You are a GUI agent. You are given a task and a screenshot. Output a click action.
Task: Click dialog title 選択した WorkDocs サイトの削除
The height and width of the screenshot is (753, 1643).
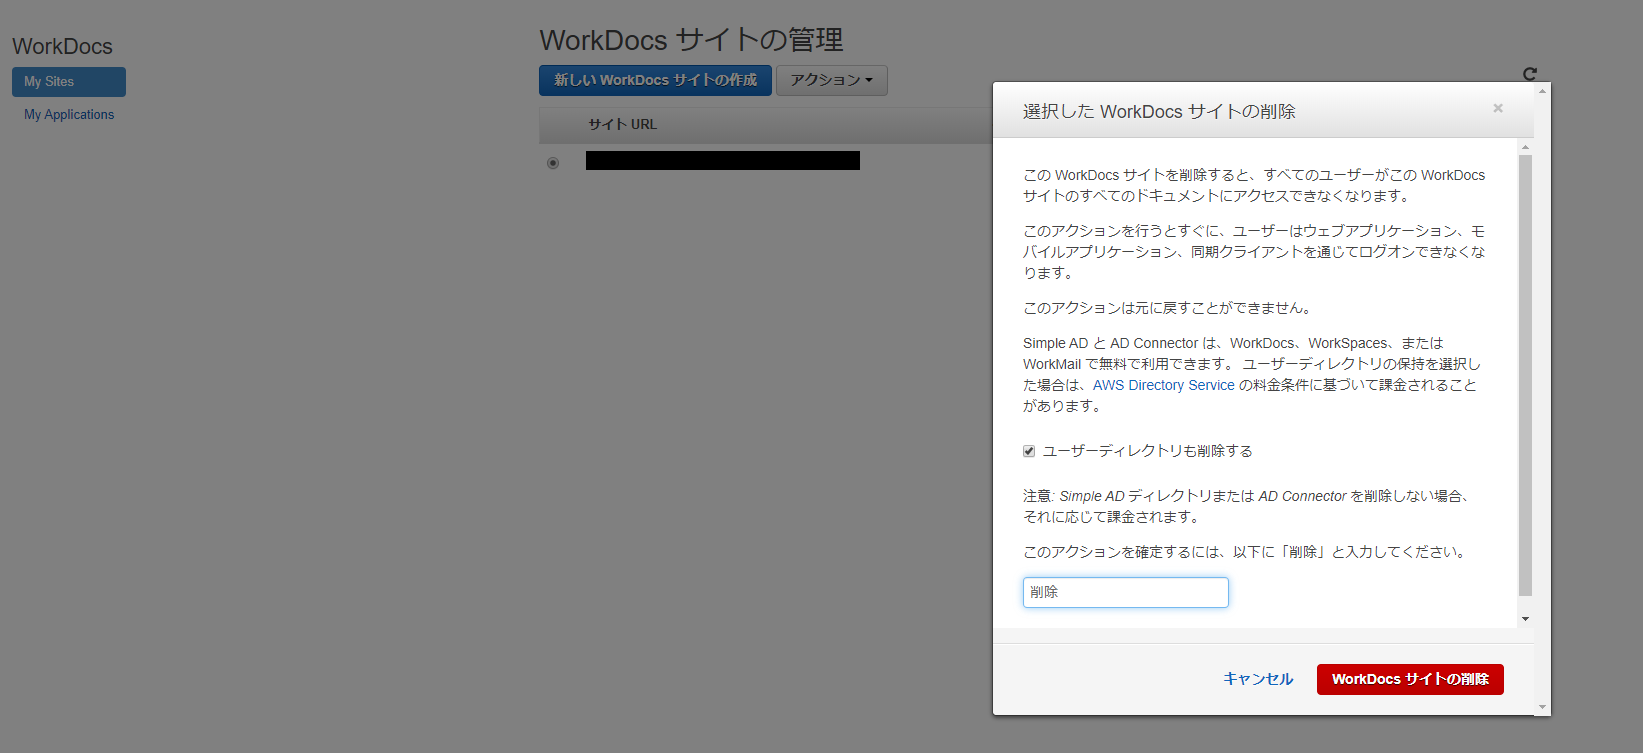[1159, 112]
